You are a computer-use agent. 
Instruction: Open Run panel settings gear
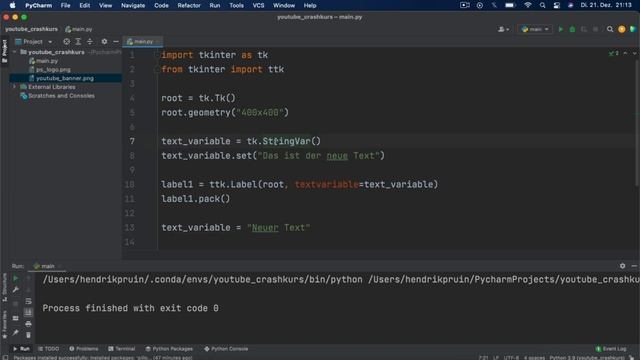click(622, 266)
